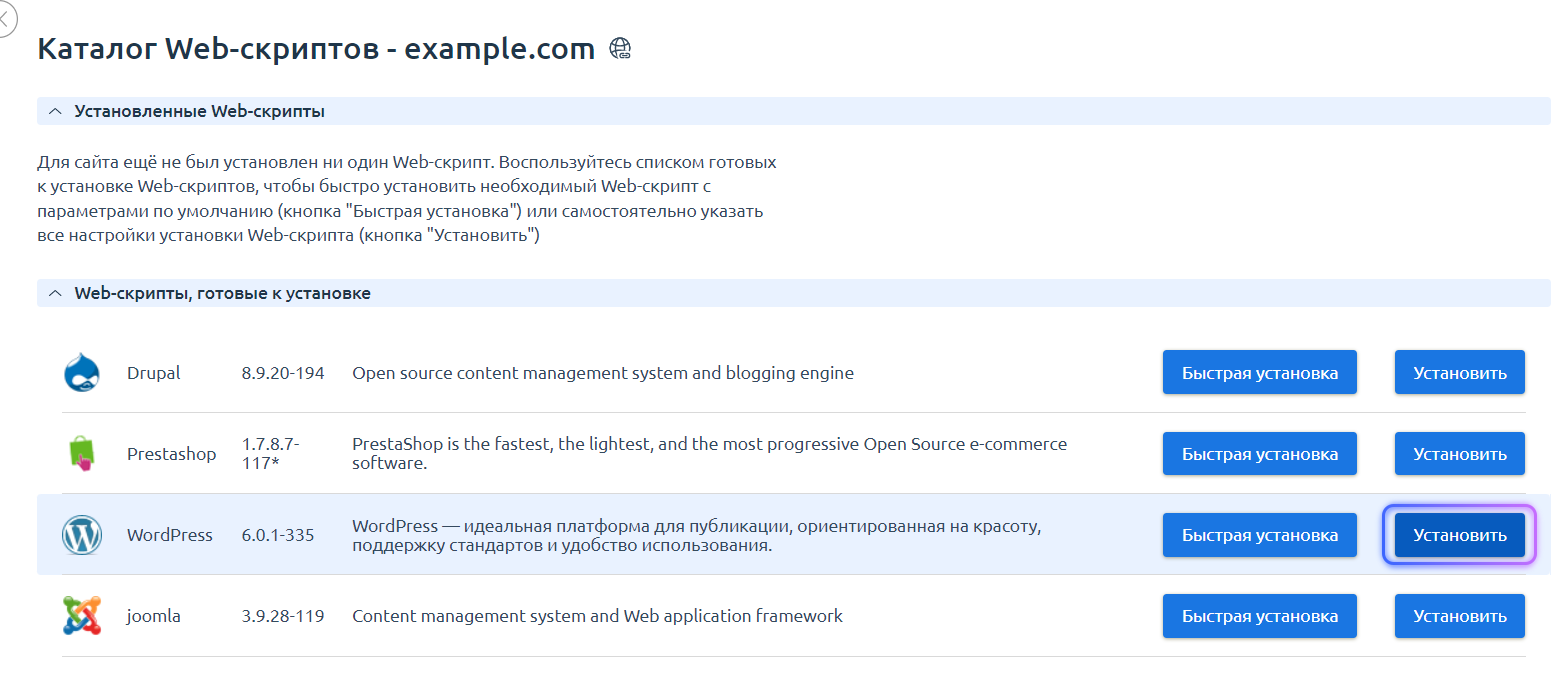This screenshot has width=1565, height=677.
Task: Click the Joomla description text
Action: [x=597, y=616]
